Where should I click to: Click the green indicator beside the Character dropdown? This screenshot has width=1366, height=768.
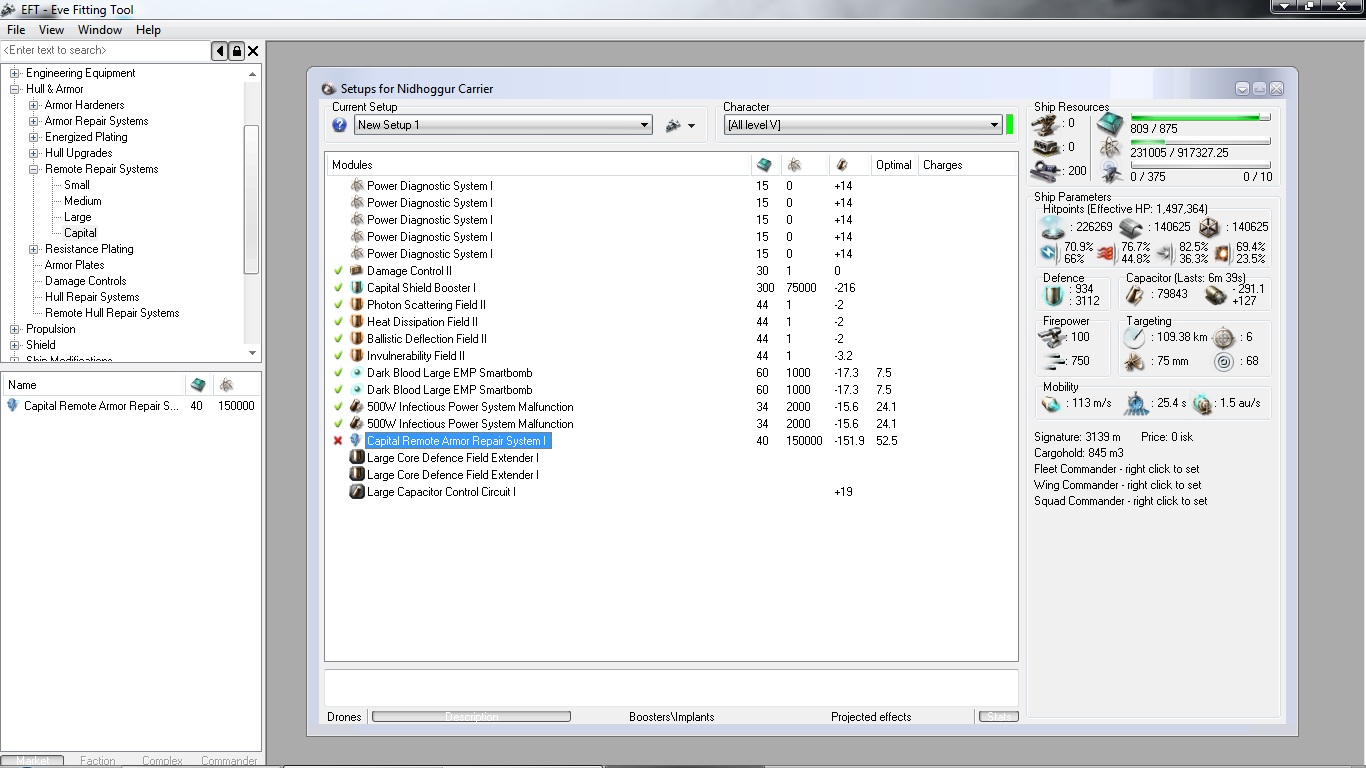(x=1009, y=125)
